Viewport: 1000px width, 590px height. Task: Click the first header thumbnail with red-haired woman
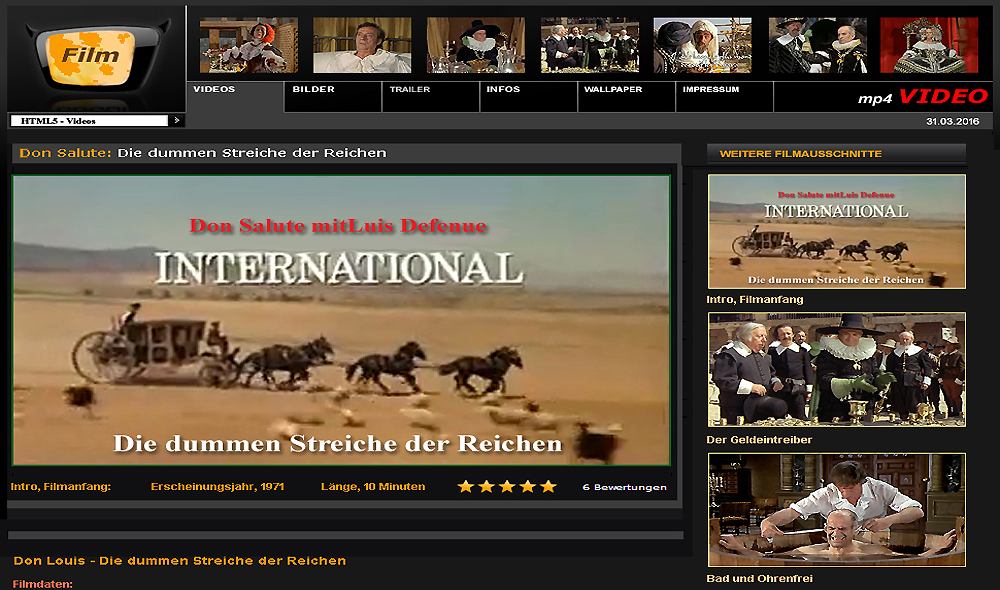(x=248, y=45)
